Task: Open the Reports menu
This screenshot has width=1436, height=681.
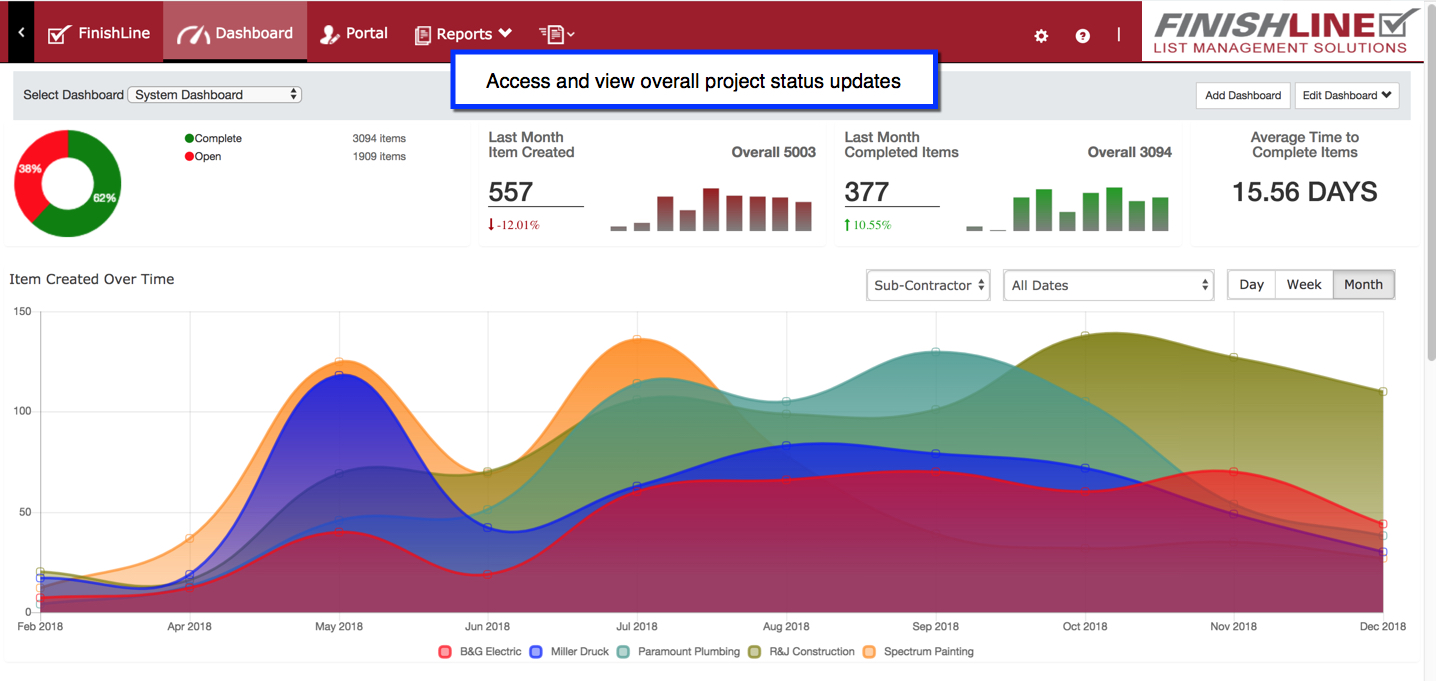Action: coord(462,33)
